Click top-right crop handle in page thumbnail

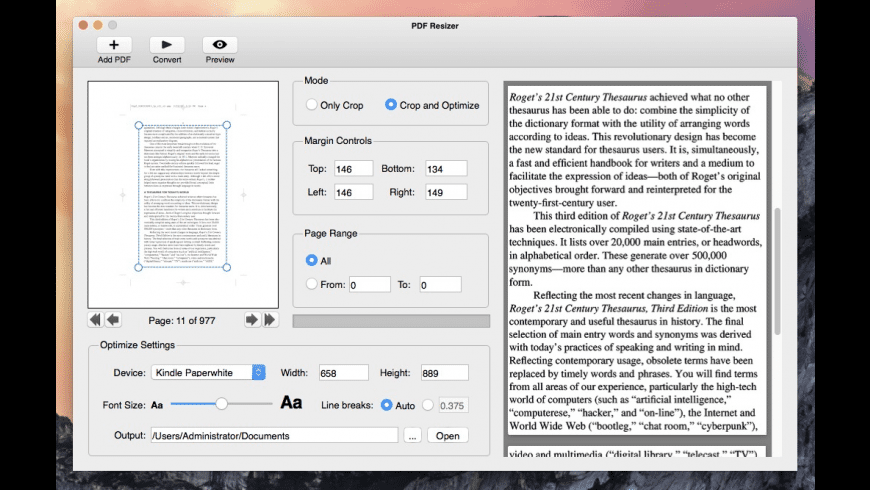(x=226, y=125)
